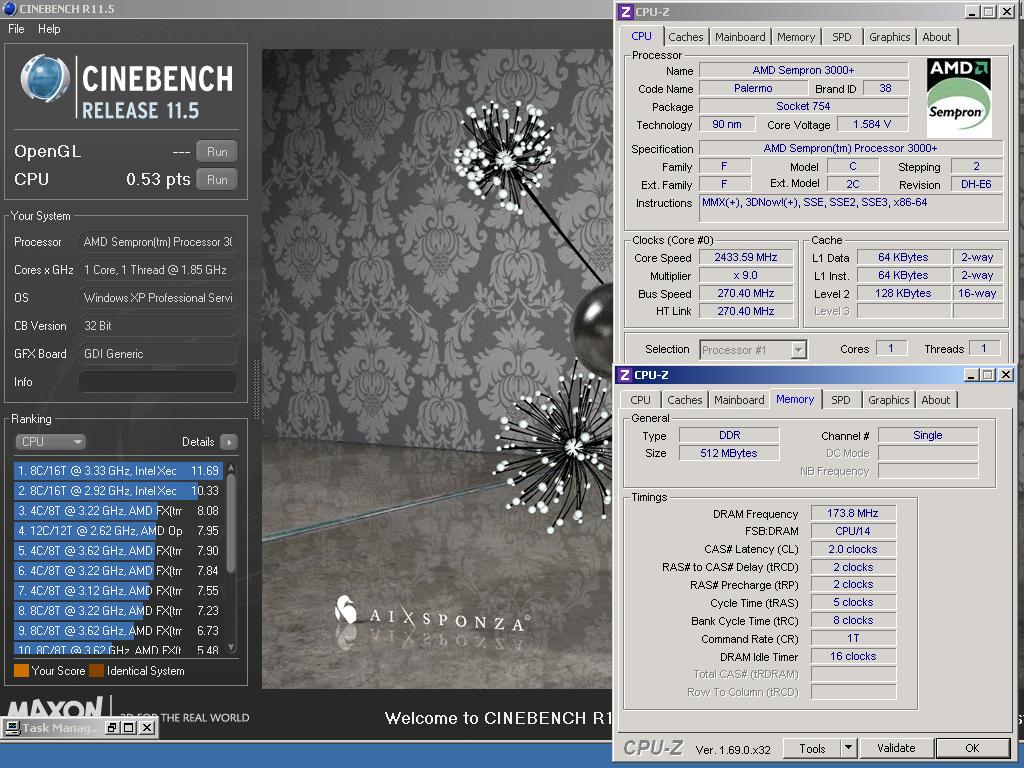
Task: Select ranking entry 3 scoring 8.08
Action: [118, 511]
